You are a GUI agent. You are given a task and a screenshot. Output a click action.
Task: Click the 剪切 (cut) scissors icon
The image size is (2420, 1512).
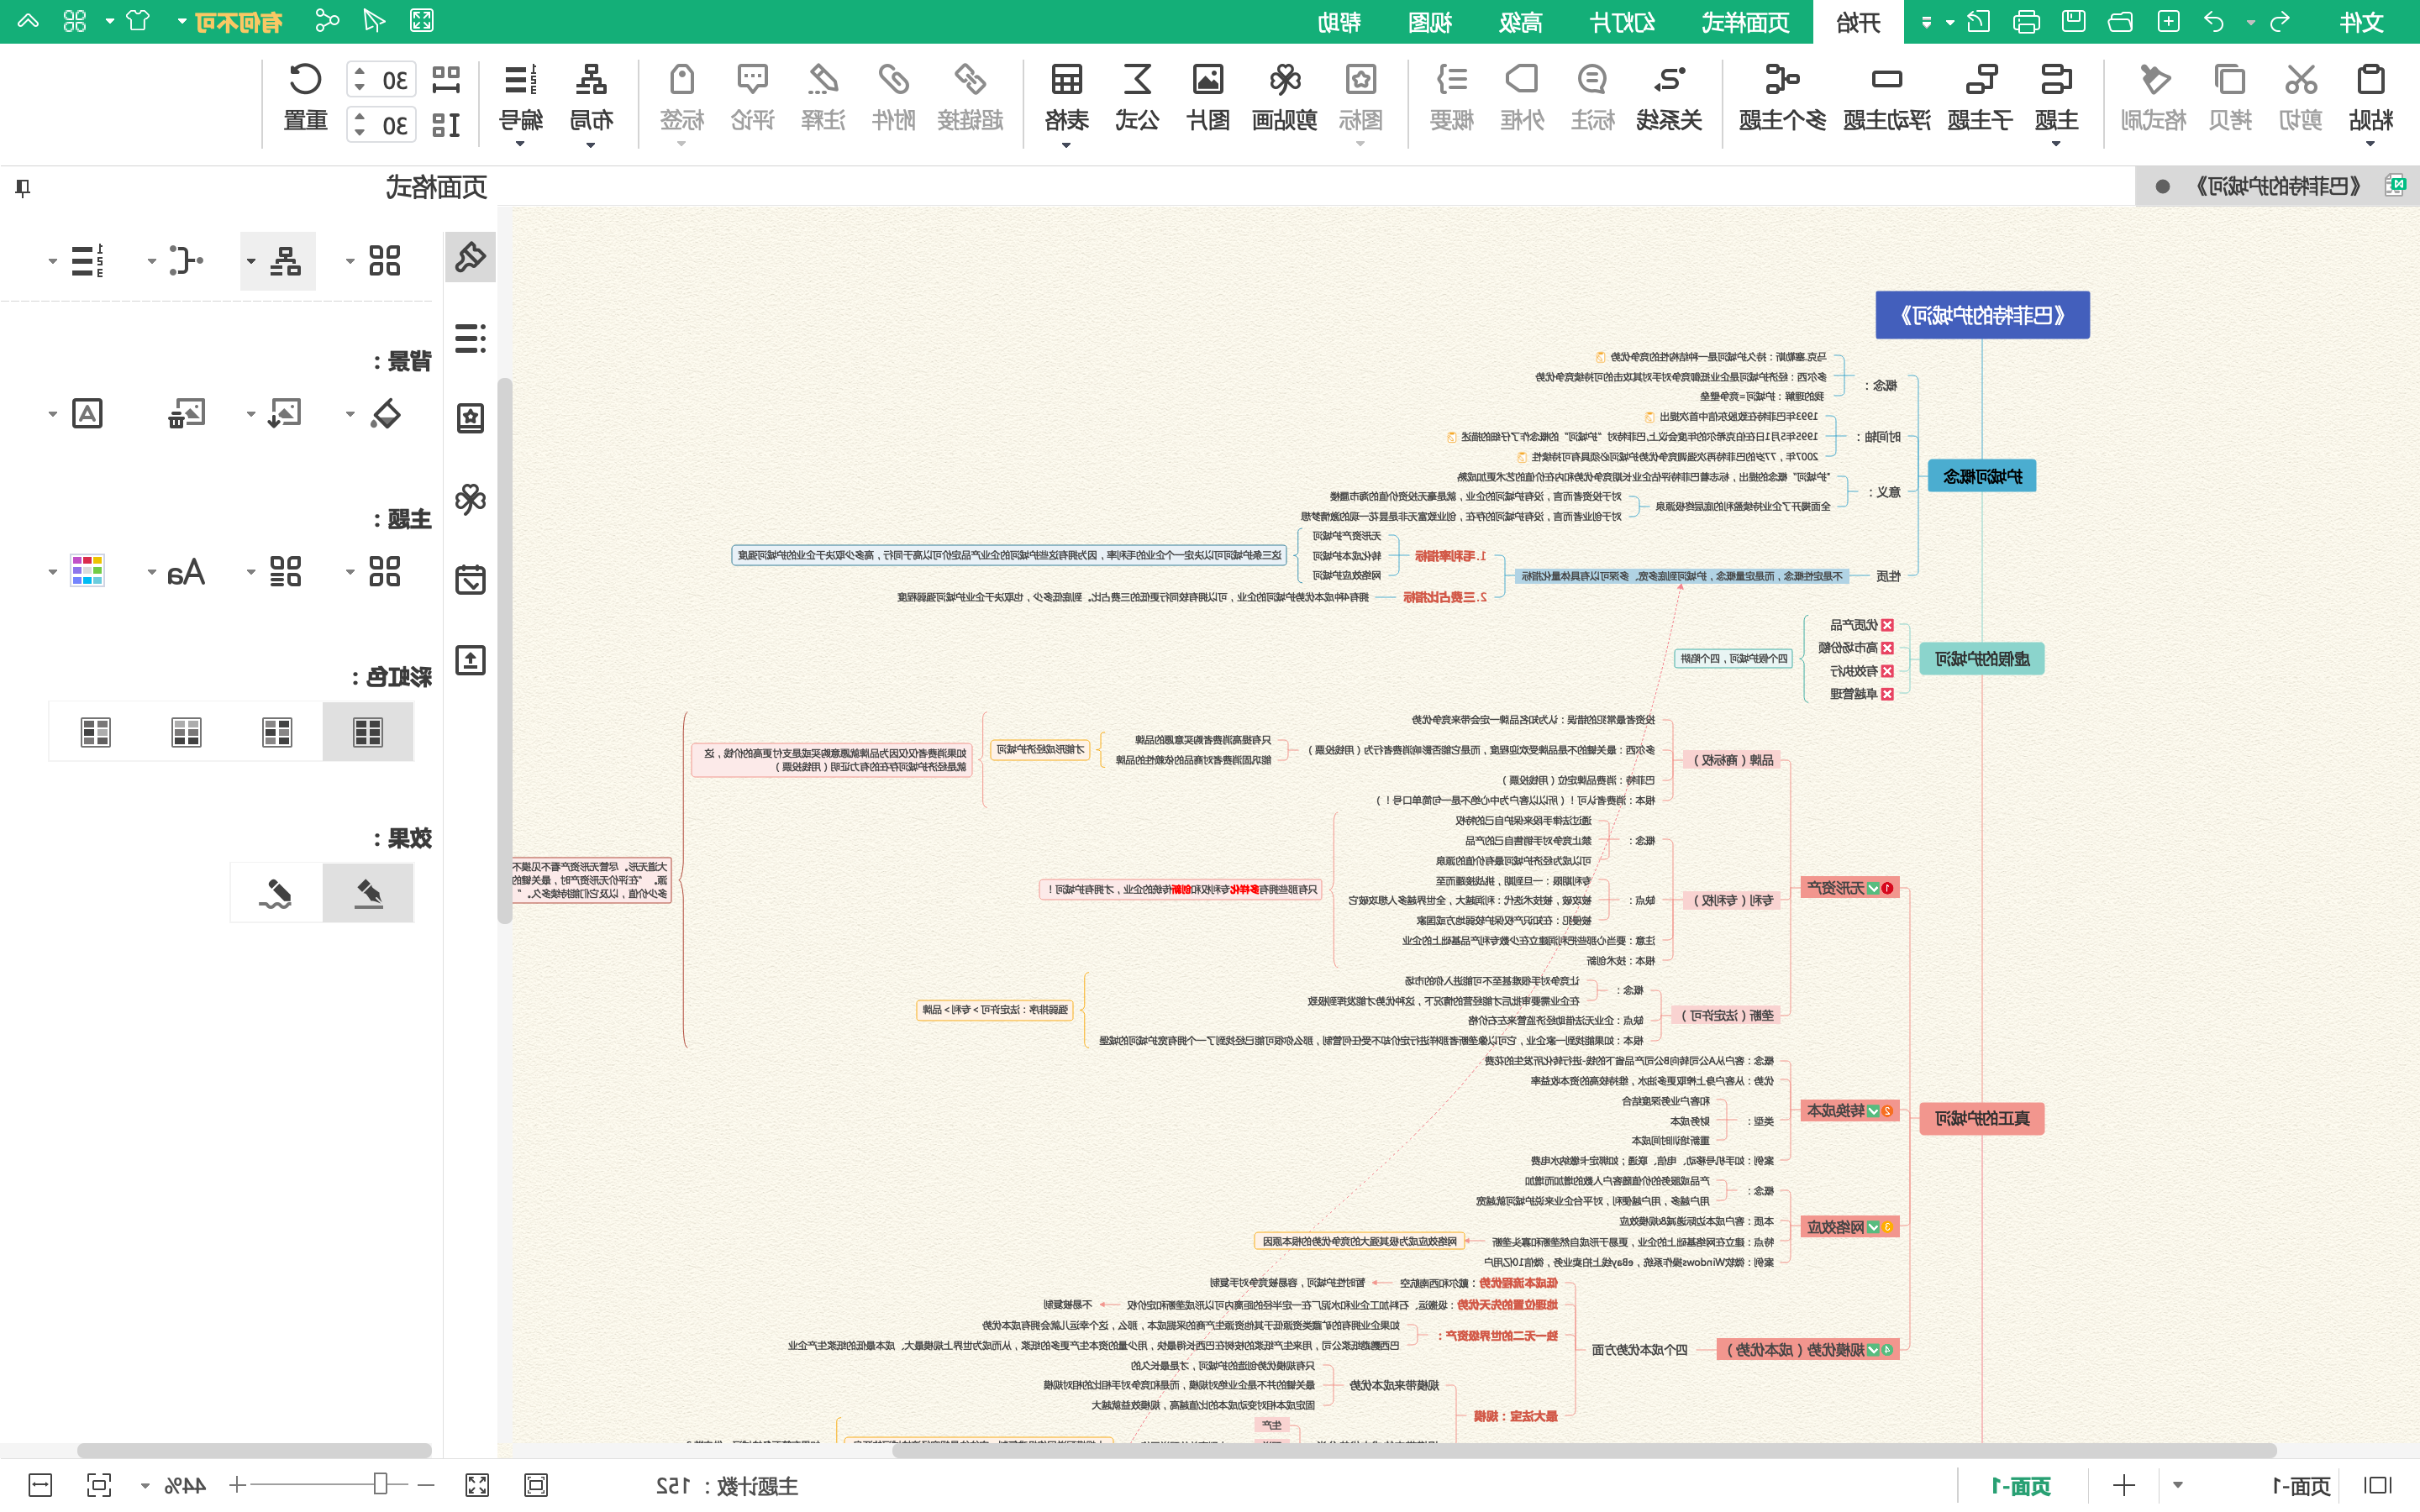coord(2300,80)
